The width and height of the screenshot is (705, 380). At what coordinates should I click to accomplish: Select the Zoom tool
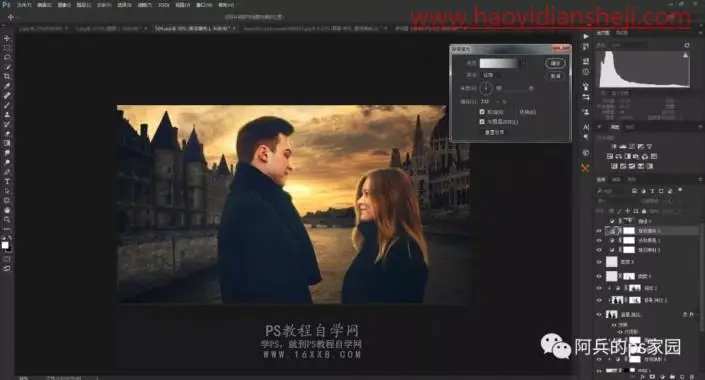[x=7, y=219]
